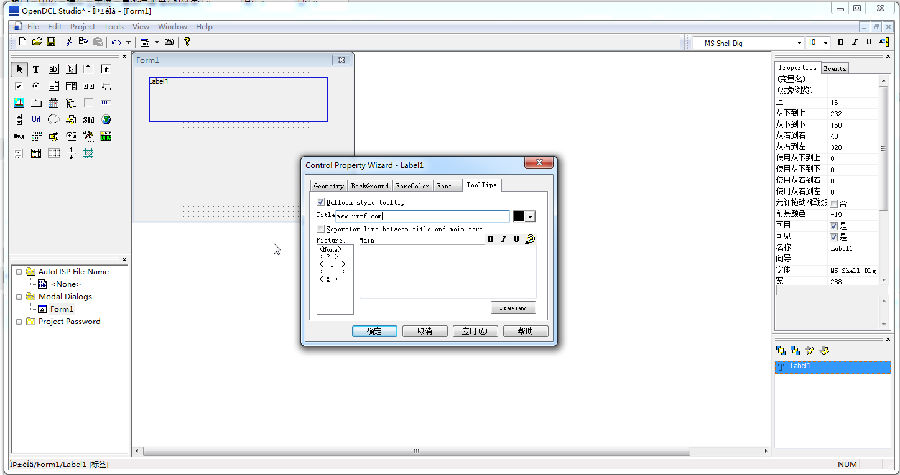Click the New project toolbar icon

[22, 42]
